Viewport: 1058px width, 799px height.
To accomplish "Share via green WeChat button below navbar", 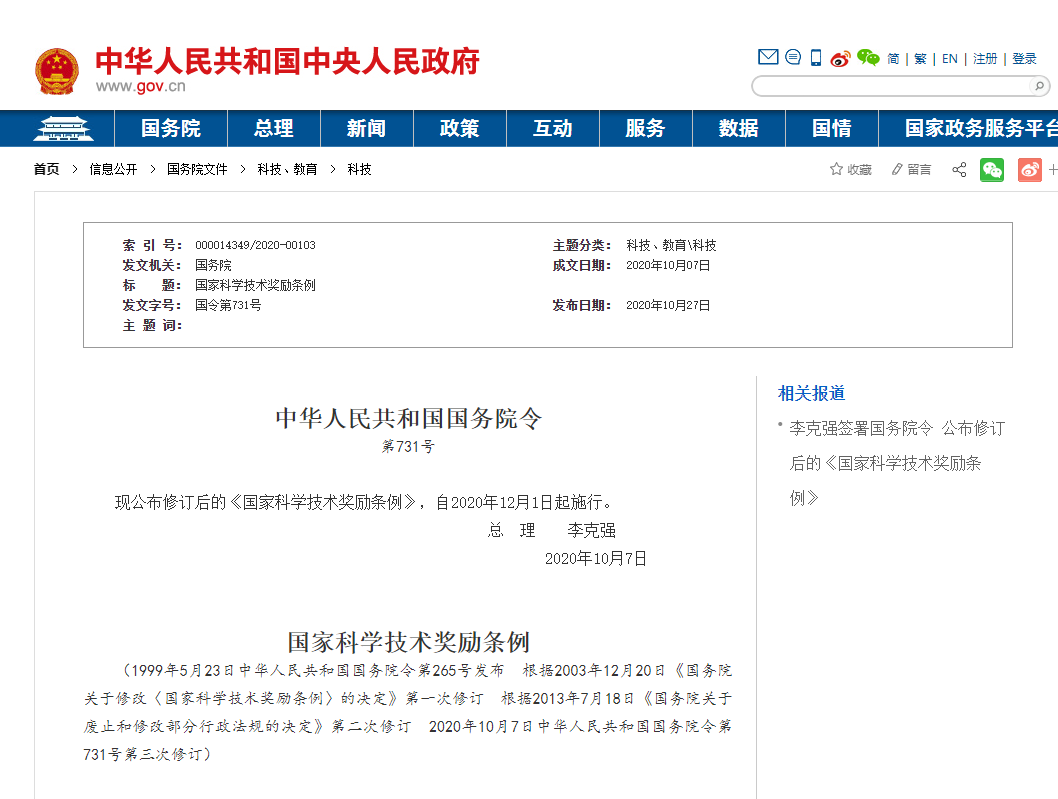I will click(991, 170).
